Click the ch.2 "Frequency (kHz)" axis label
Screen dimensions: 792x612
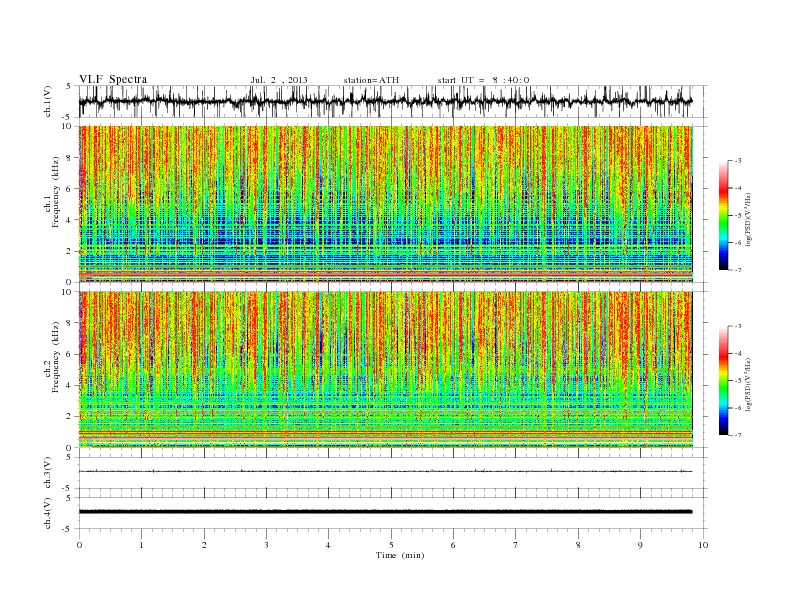pyautogui.click(x=57, y=356)
